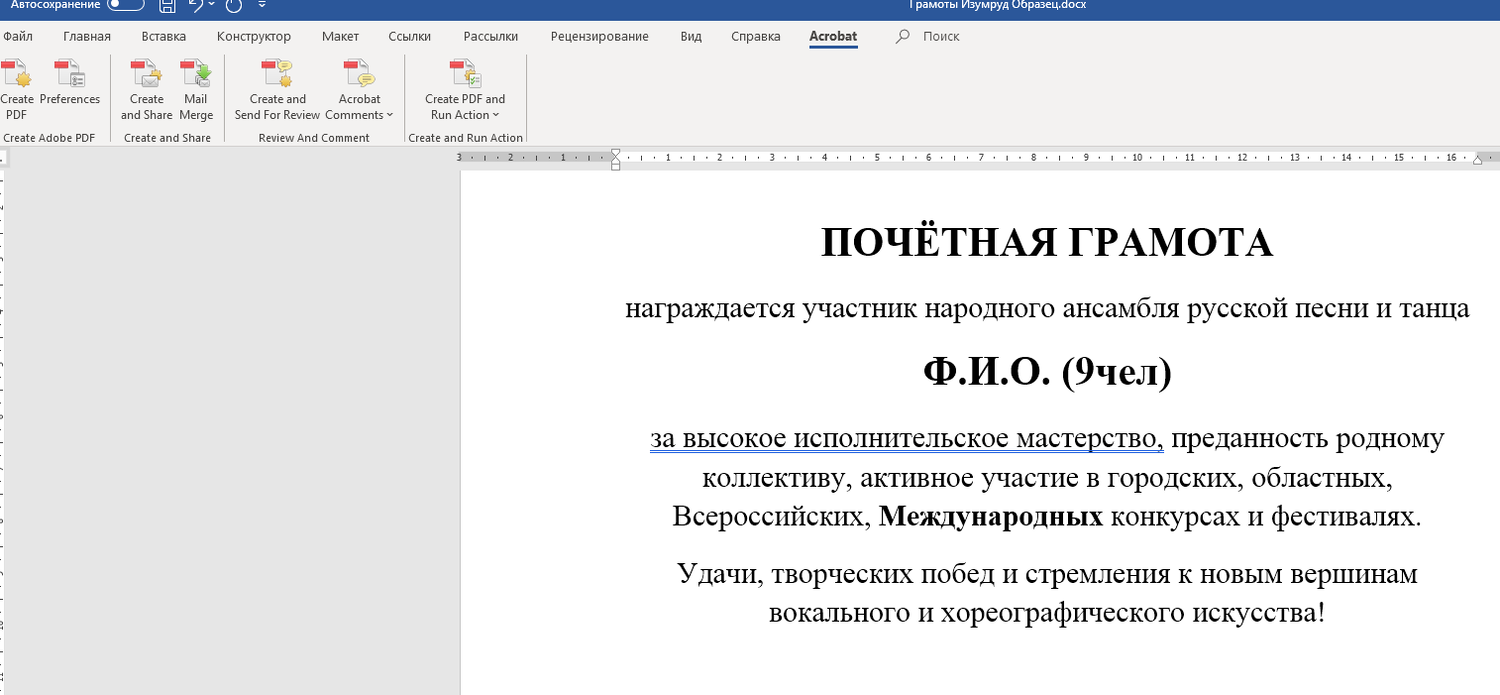Screen dimensions: 1500x695
Task: Click the Create and Share icon
Action: 146,90
